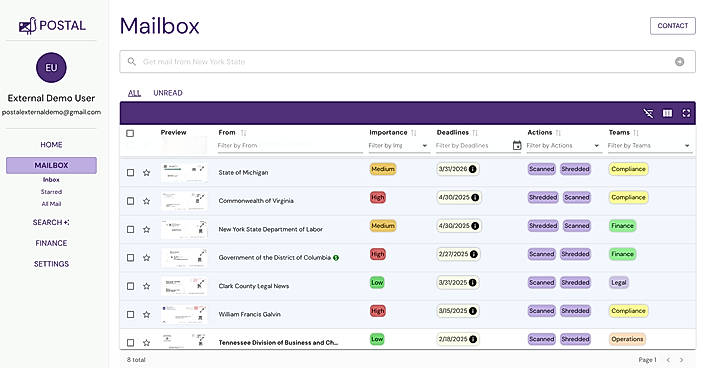Open MAILBOX in the sidebar
The width and height of the screenshot is (703, 368).
click(x=51, y=165)
